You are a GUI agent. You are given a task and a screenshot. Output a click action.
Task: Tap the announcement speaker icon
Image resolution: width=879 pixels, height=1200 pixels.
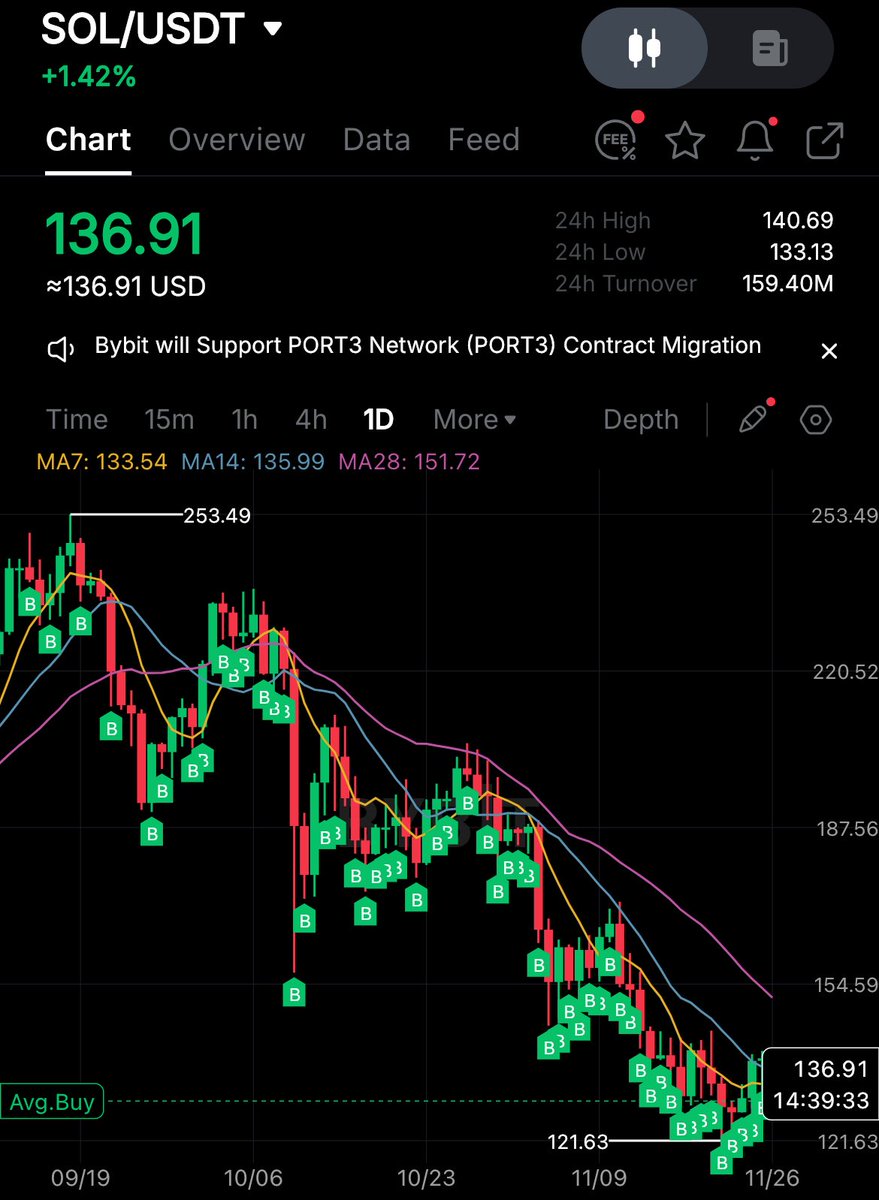pyautogui.click(x=62, y=349)
